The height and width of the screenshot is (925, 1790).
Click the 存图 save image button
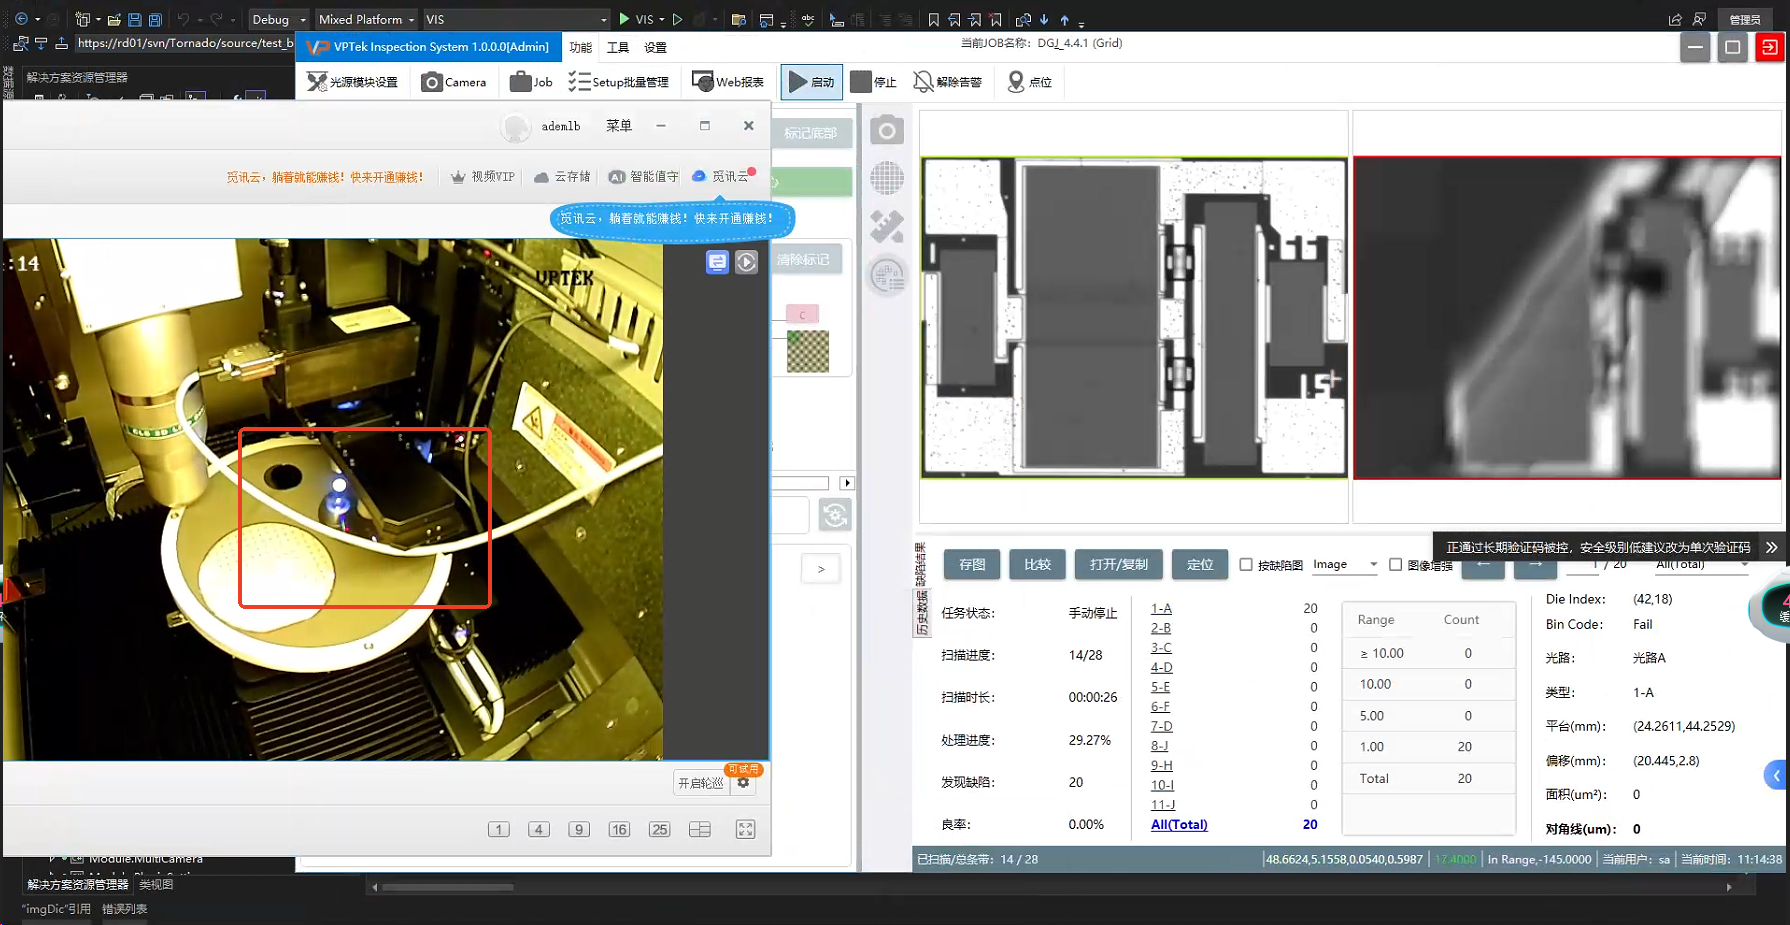click(x=972, y=564)
